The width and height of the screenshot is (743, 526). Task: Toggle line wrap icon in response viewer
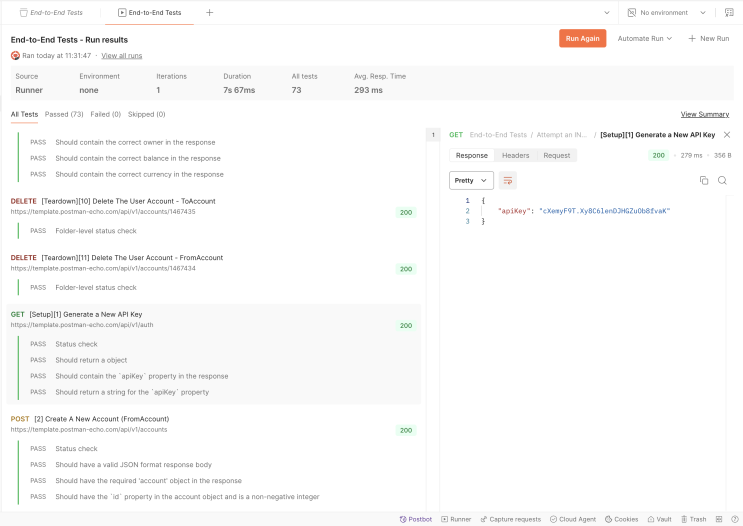pos(507,181)
